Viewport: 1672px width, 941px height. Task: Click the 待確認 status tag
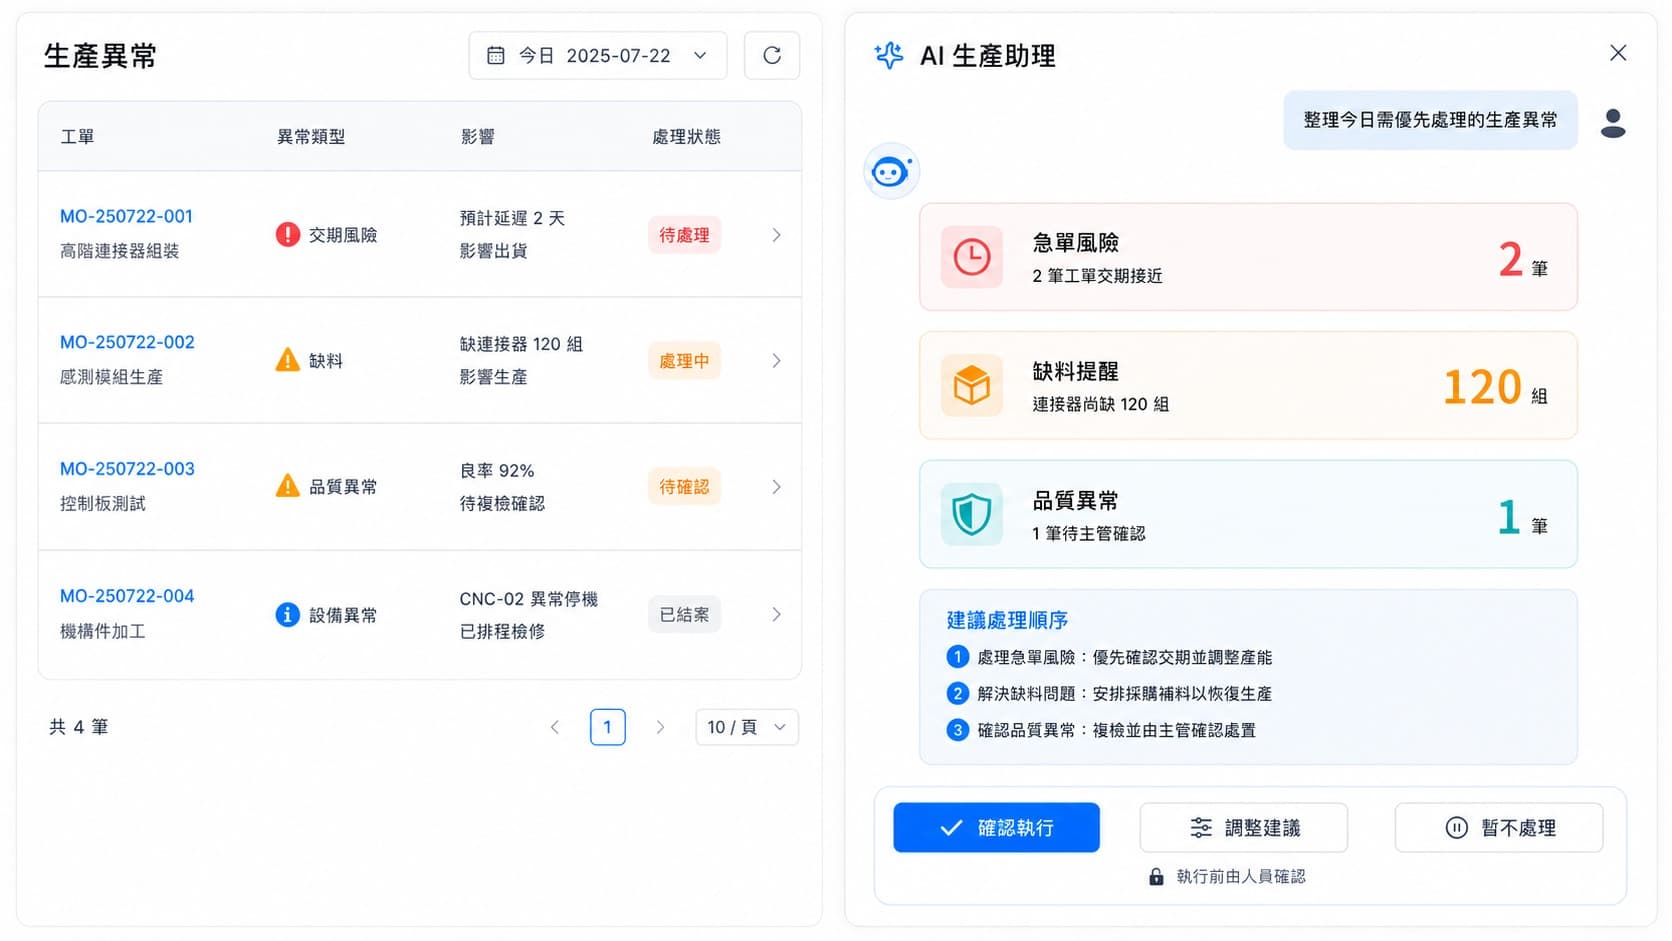(x=684, y=486)
